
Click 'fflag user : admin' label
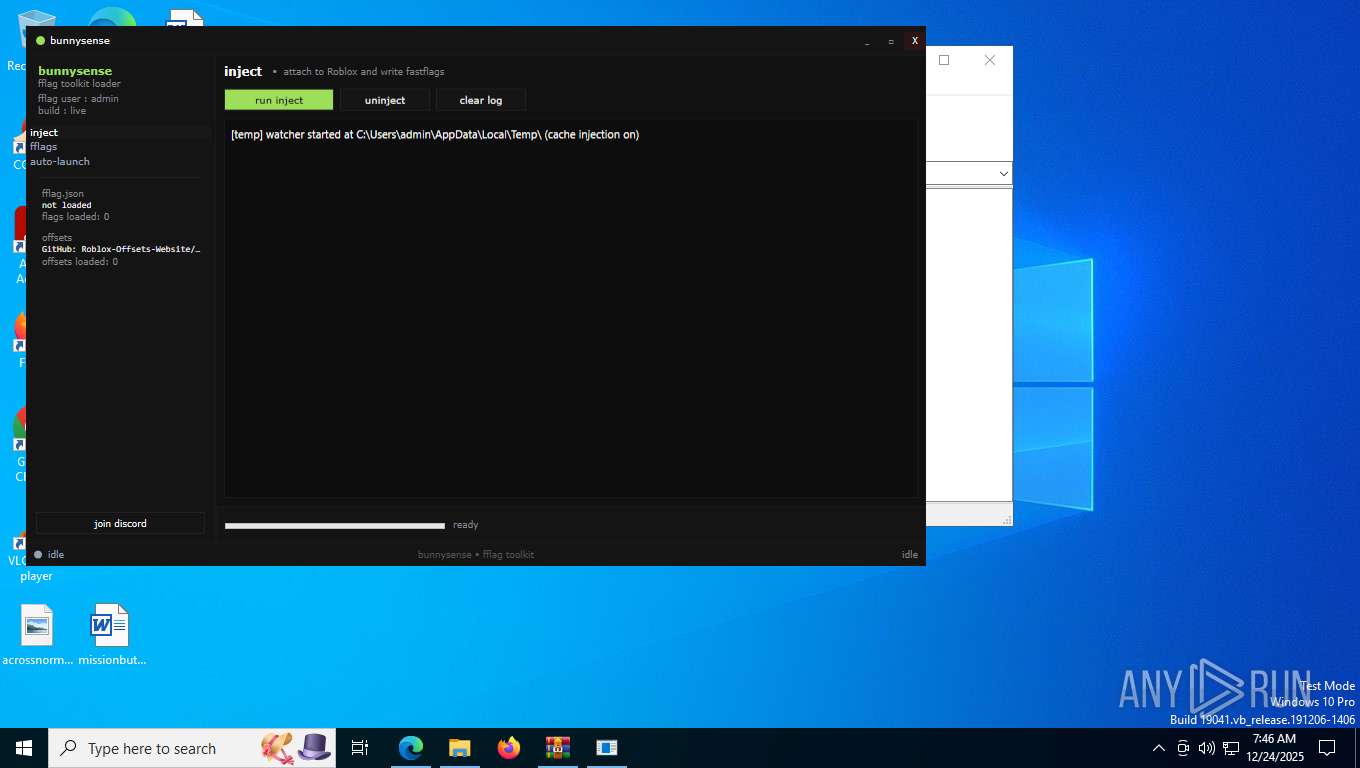[78, 99]
